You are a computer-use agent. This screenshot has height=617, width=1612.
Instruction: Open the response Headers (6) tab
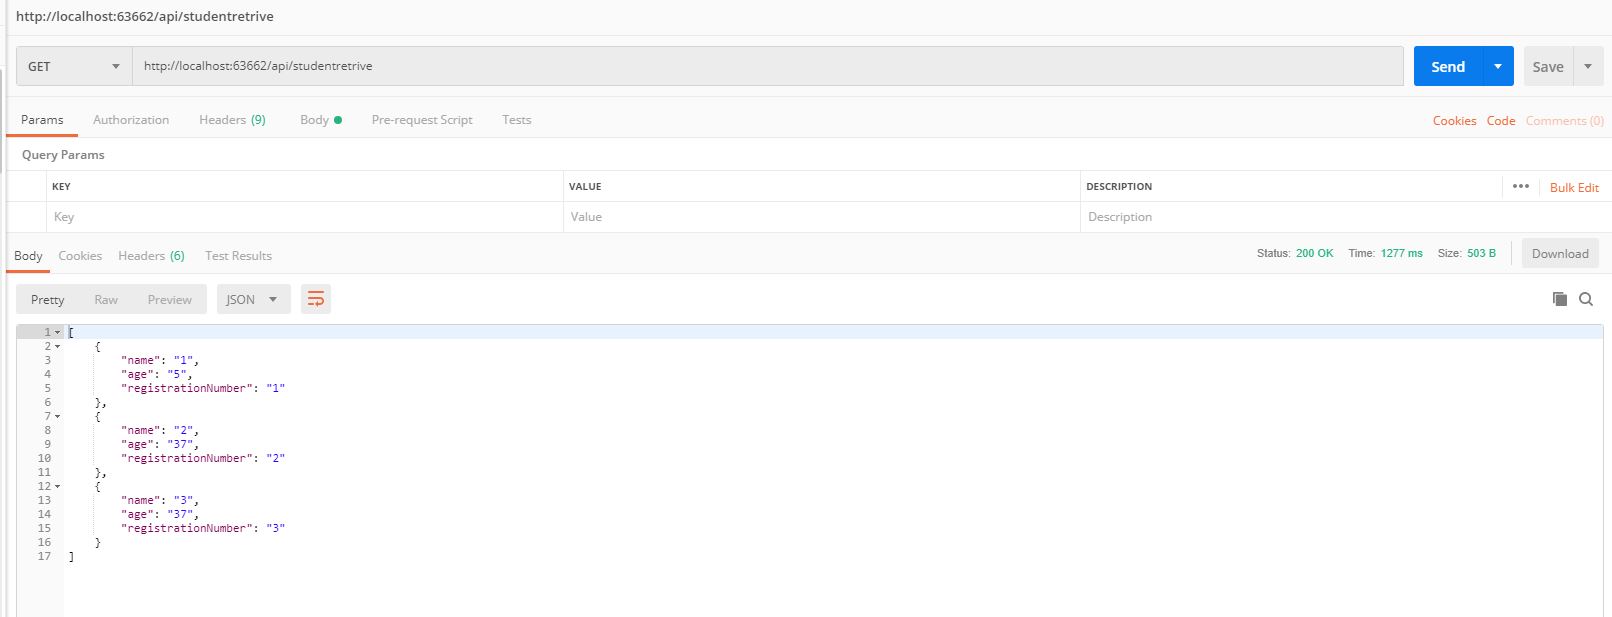click(x=151, y=255)
